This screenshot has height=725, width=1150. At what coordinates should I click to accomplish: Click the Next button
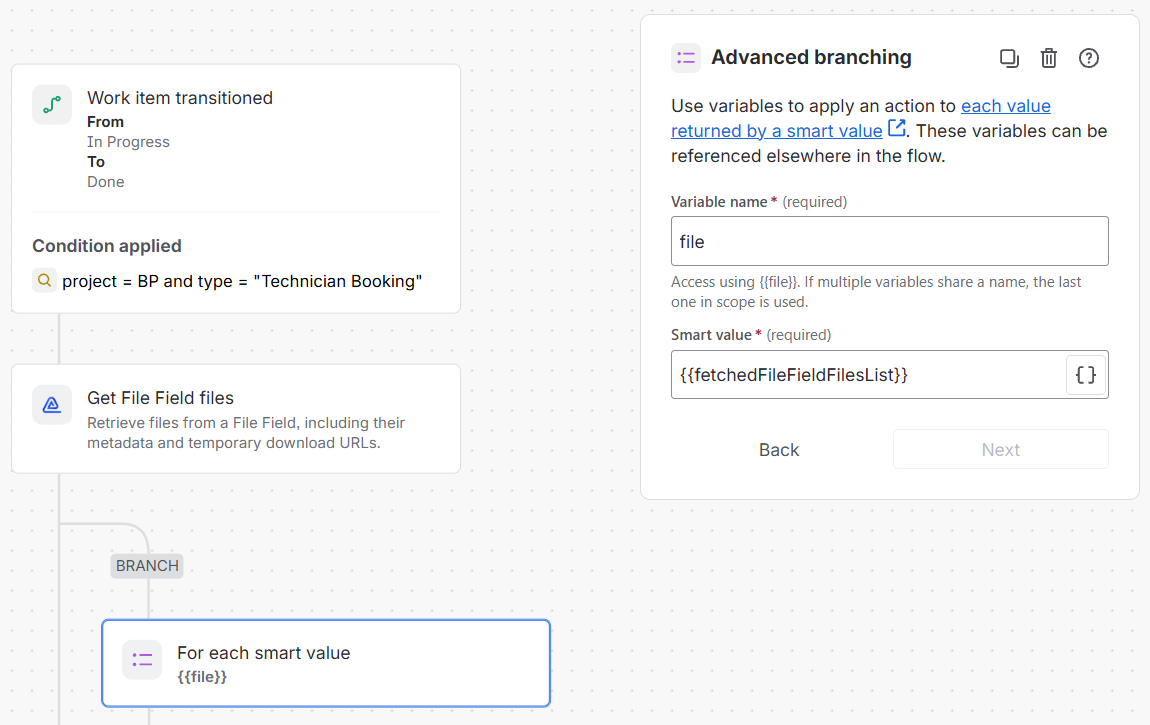pos(1000,449)
